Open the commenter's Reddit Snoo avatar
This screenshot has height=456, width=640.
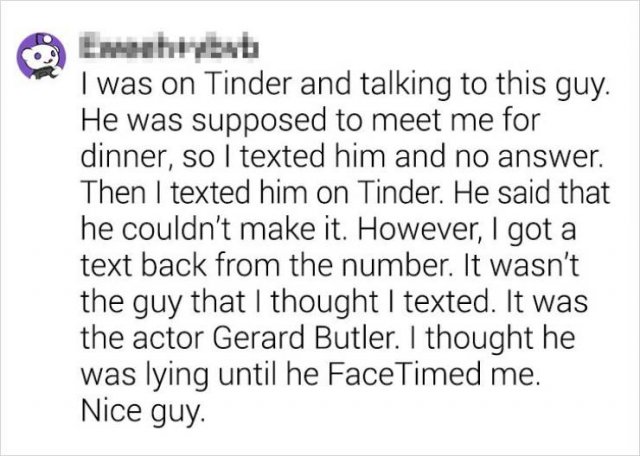41,56
